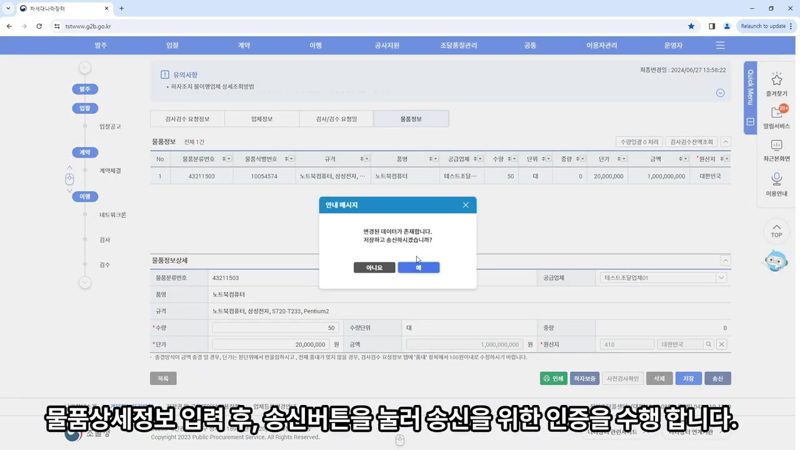Open the chatbot robot assistant
The image size is (800, 450).
tap(776, 261)
